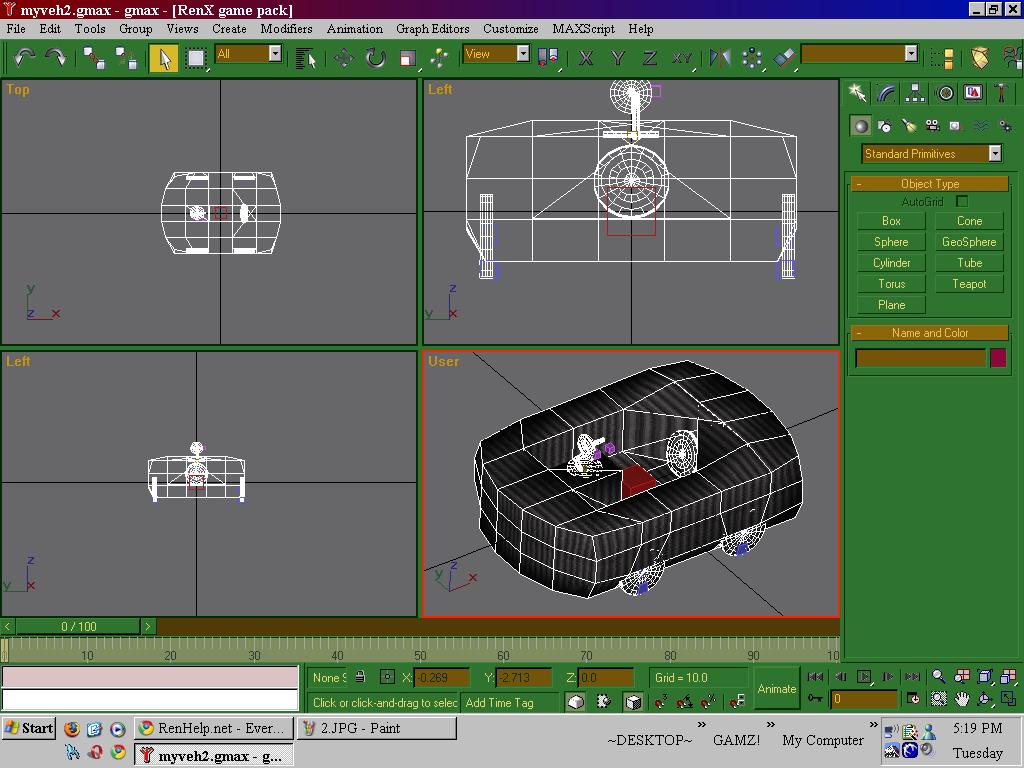Select the Rotate tool in the toolbar
1024x768 pixels.
point(375,58)
